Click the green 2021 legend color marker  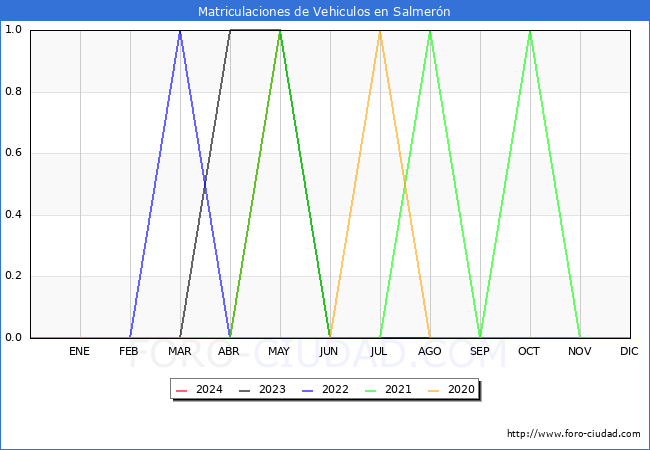tap(371, 390)
